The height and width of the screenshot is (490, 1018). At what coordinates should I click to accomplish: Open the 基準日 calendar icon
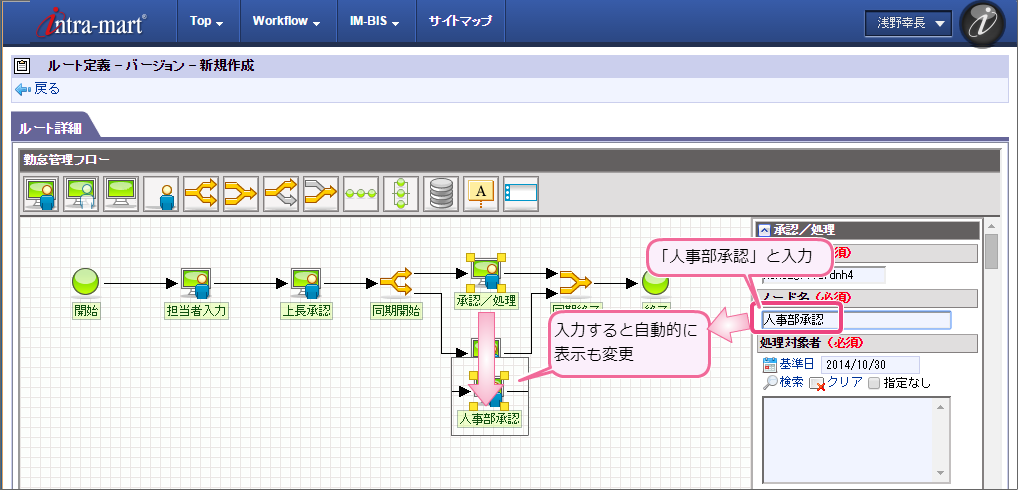tap(769, 364)
